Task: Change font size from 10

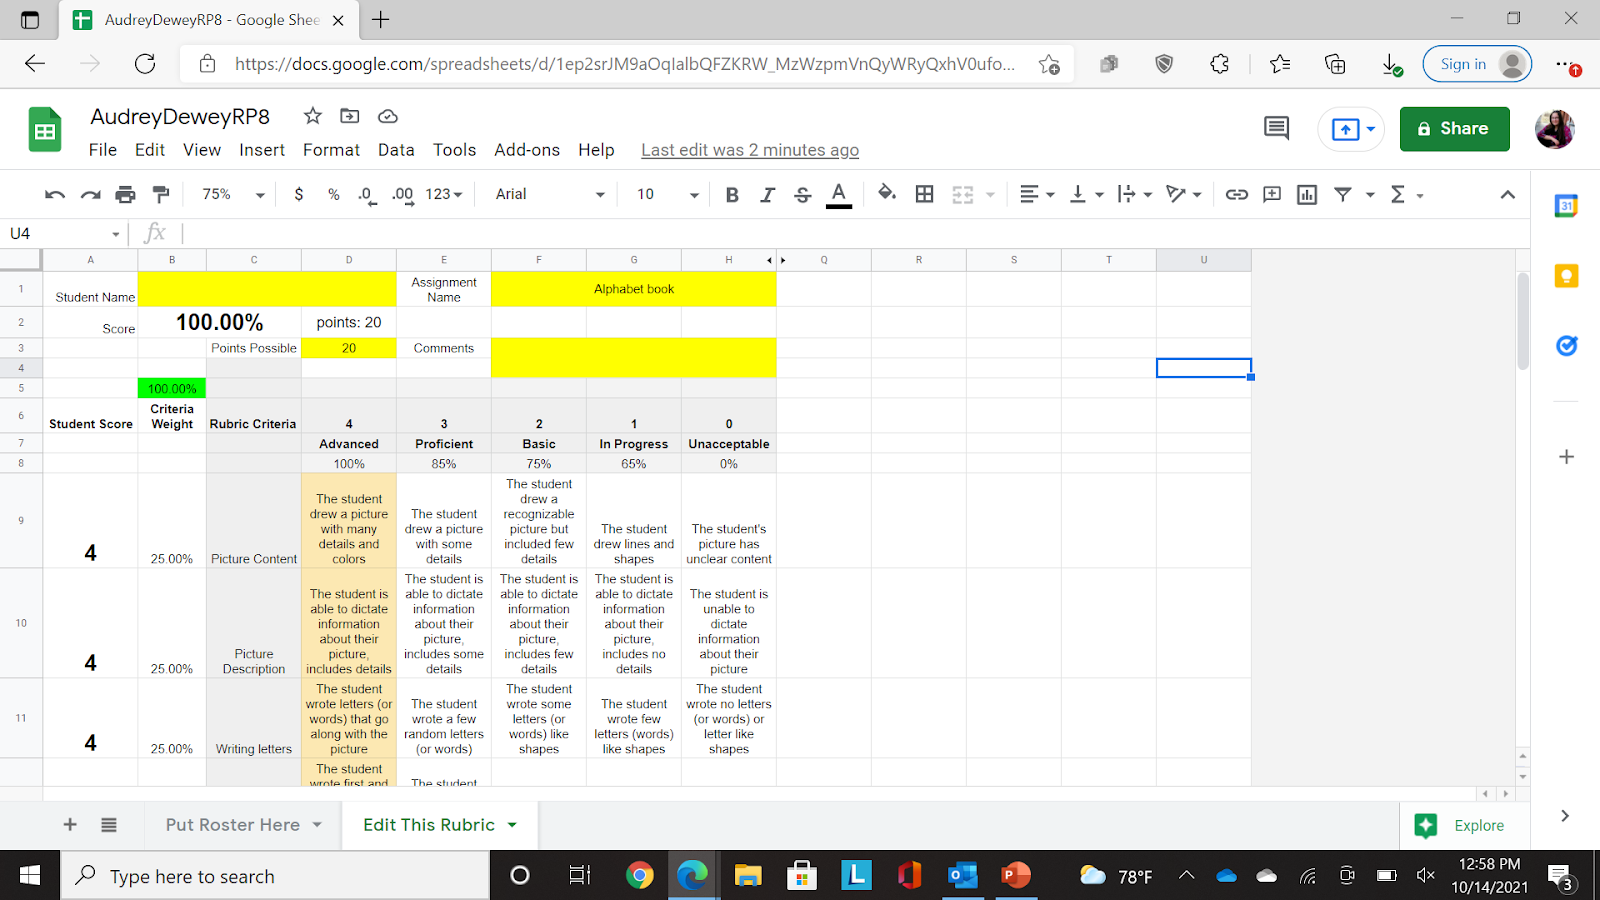Action: coord(667,194)
